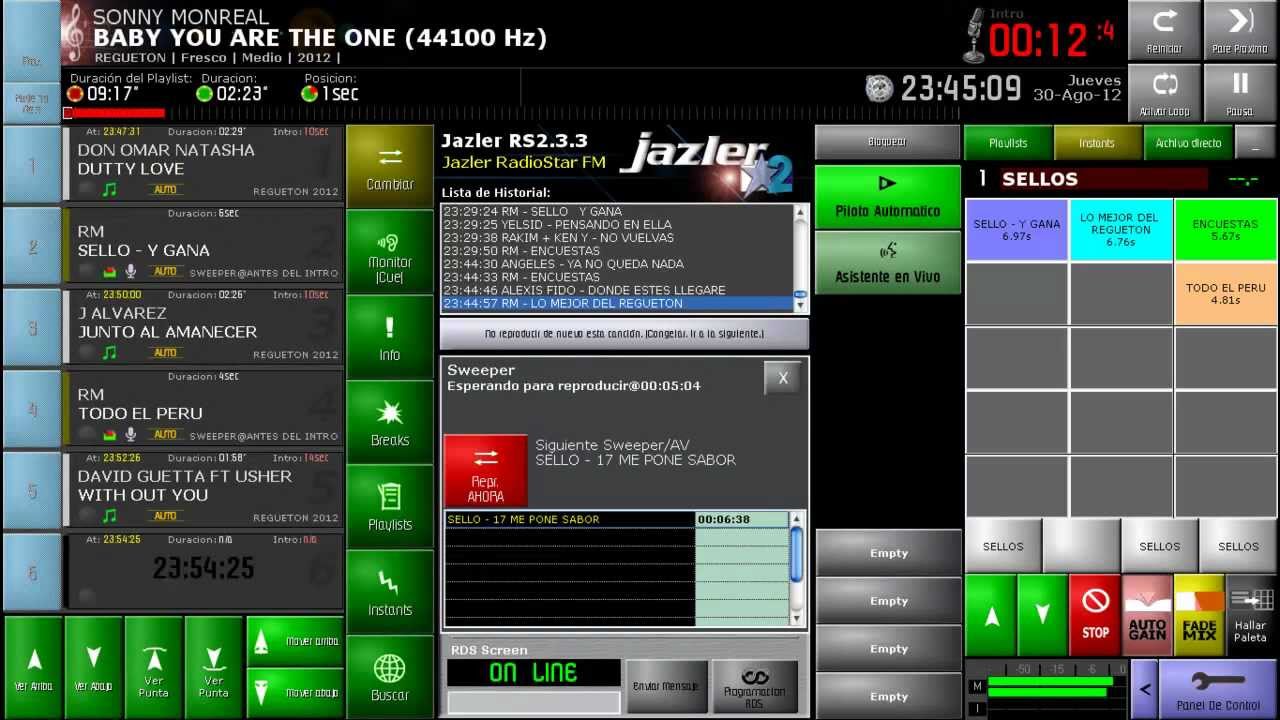Image resolution: width=1280 pixels, height=720 pixels.
Task: Click the last Empty slot button
Action: [x=888, y=696]
